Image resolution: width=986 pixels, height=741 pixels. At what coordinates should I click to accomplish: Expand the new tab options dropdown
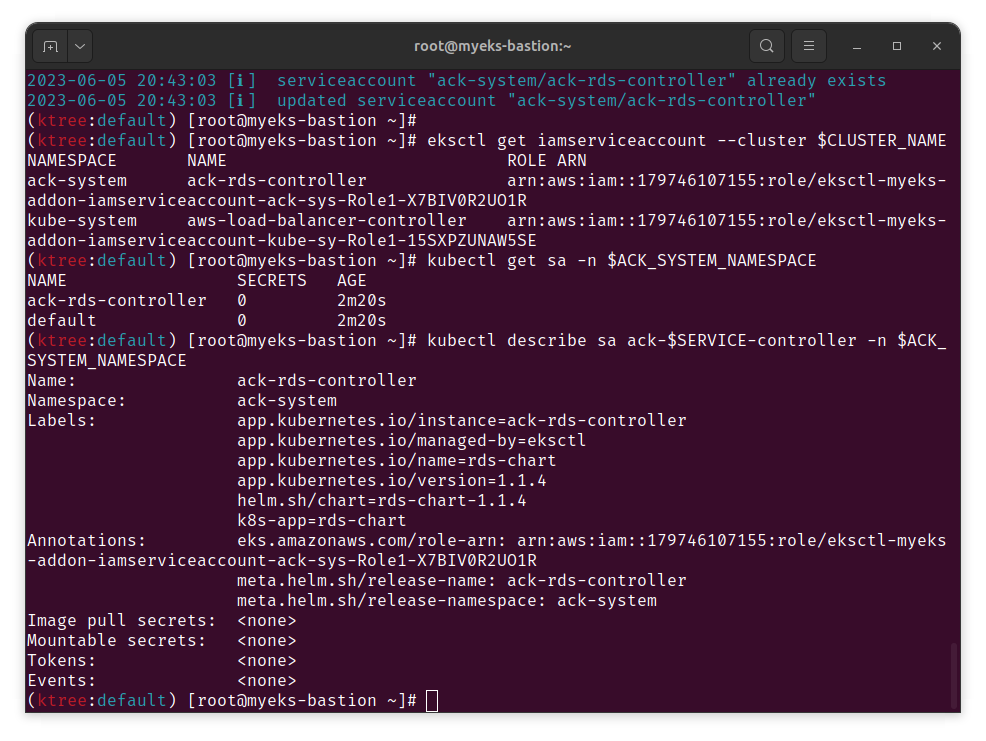pyautogui.click(x=80, y=47)
